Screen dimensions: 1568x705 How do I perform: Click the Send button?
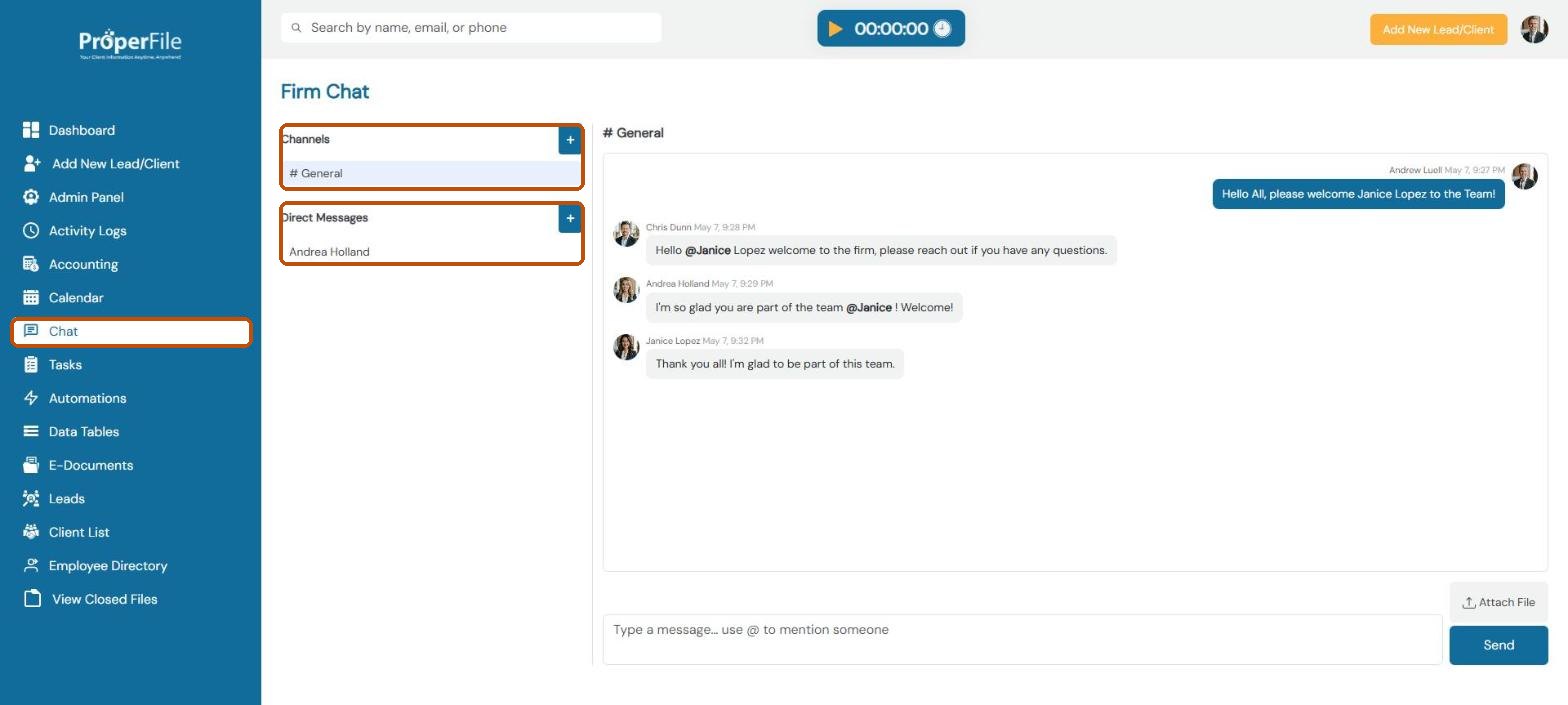(x=1498, y=645)
